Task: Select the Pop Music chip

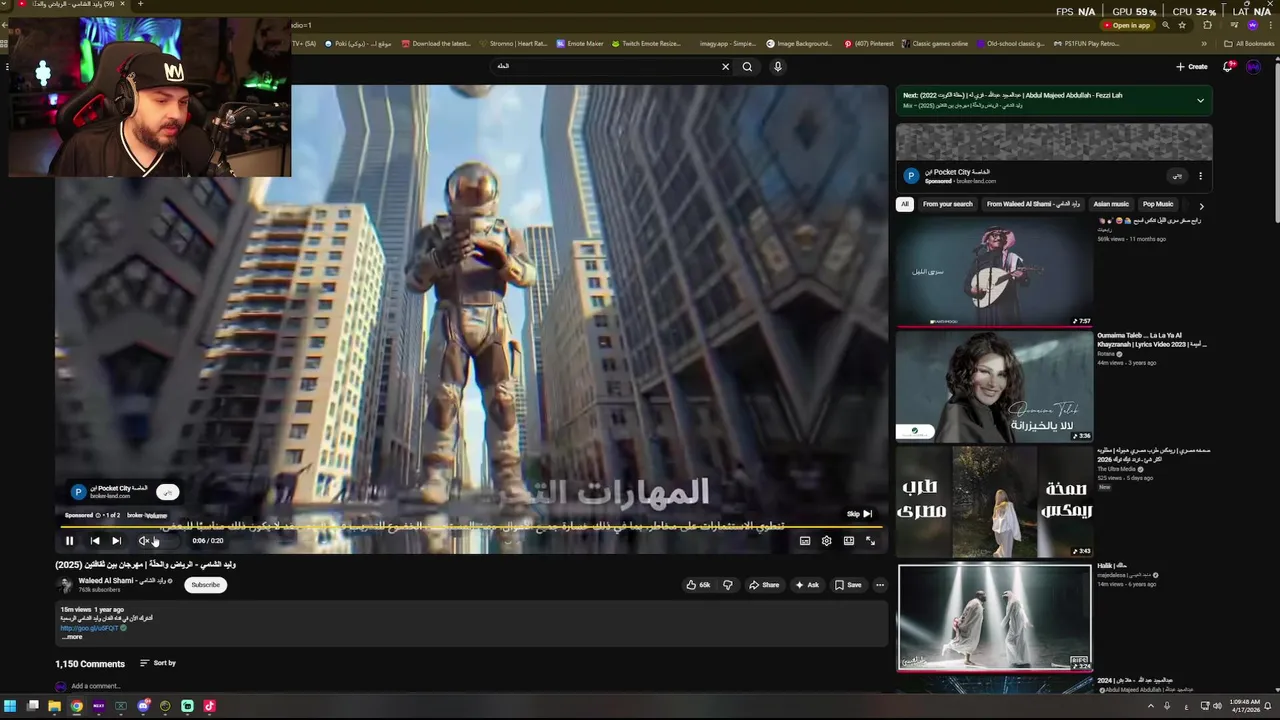Action: (x=1158, y=204)
